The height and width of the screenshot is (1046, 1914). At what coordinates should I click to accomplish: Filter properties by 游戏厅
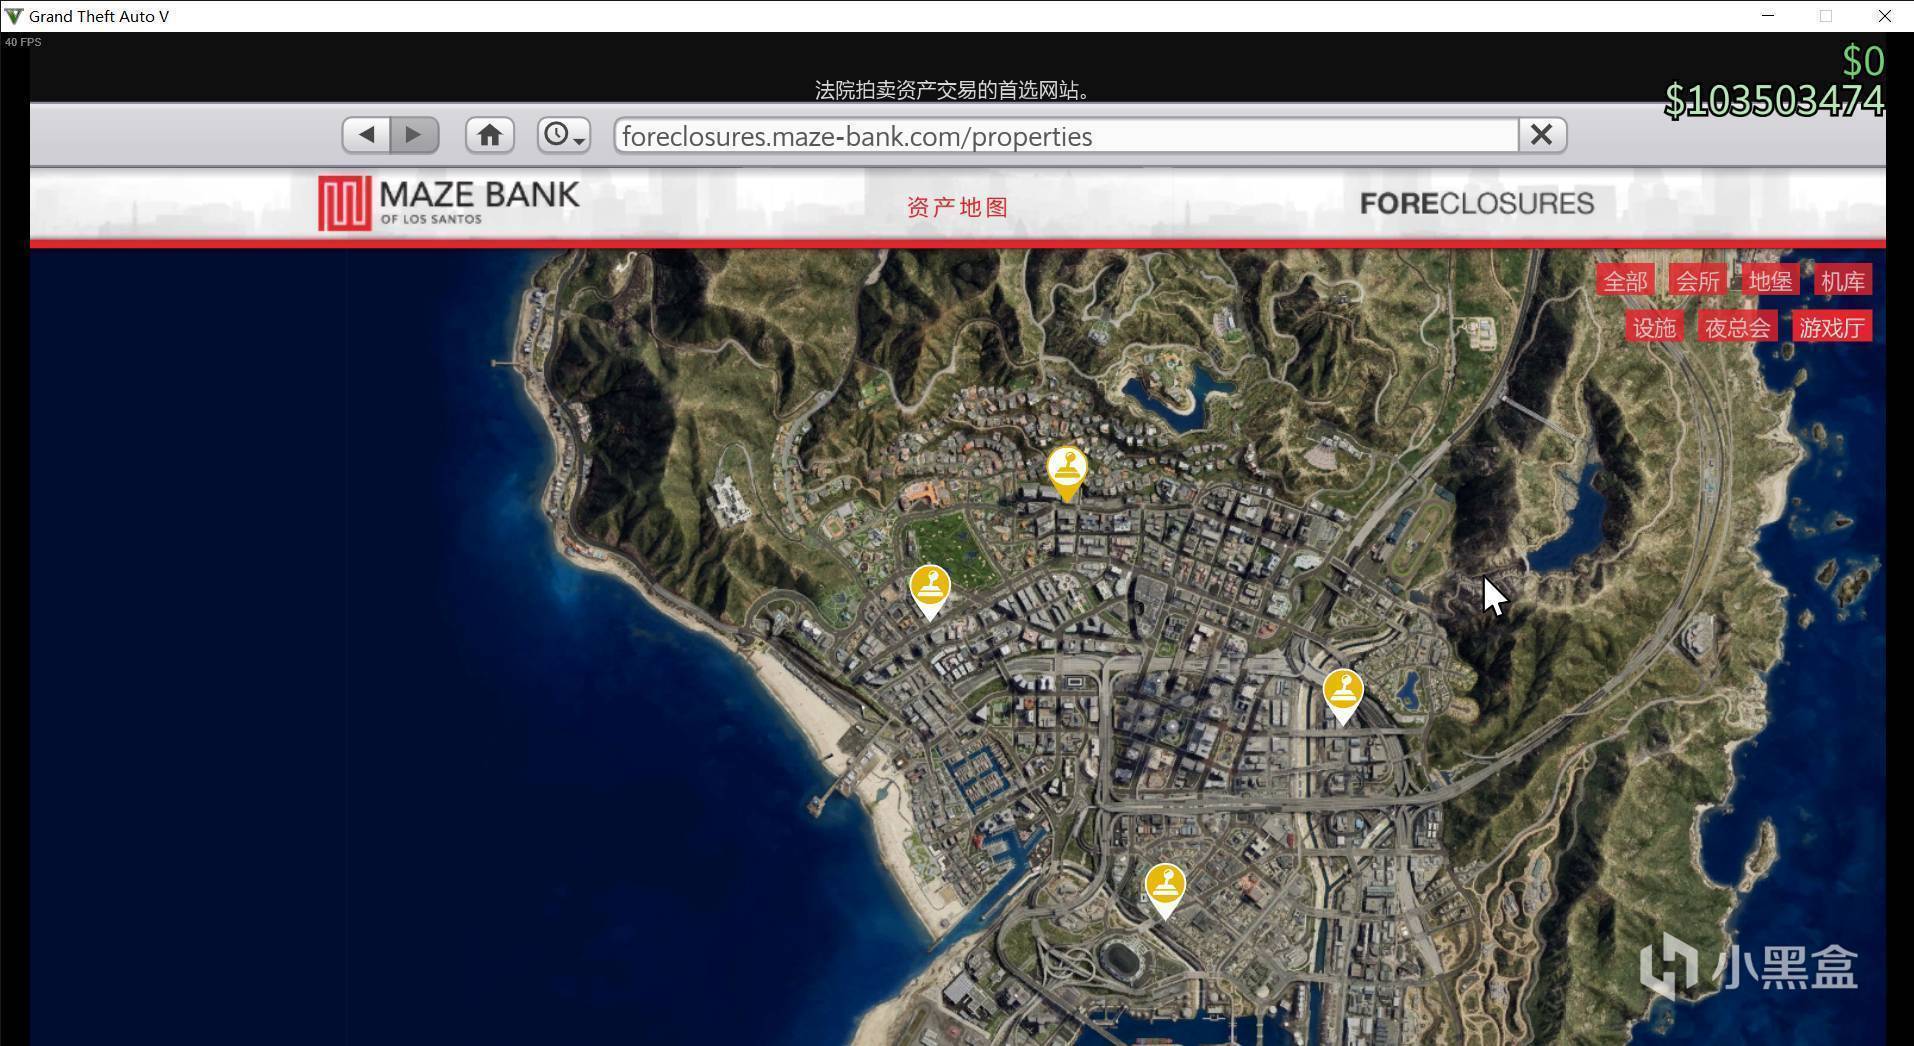click(x=1832, y=327)
